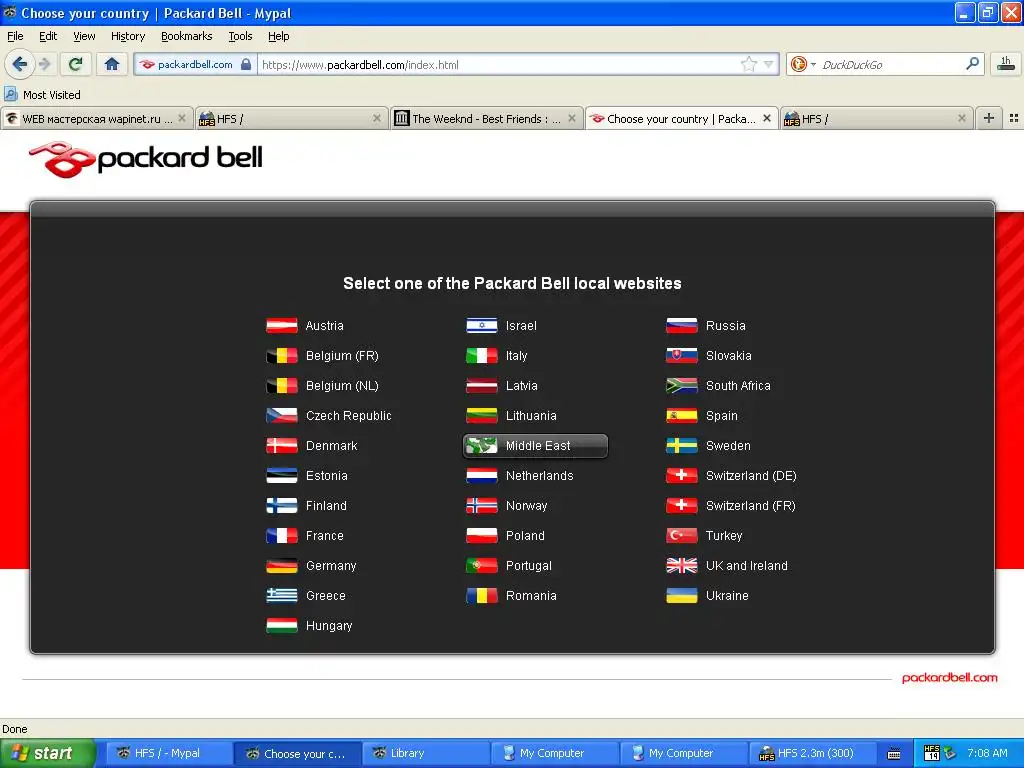Image resolution: width=1024 pixels, height=768 pixels.
Task: Open the Switzerland (FR) website
Action: tap(750, 505)
